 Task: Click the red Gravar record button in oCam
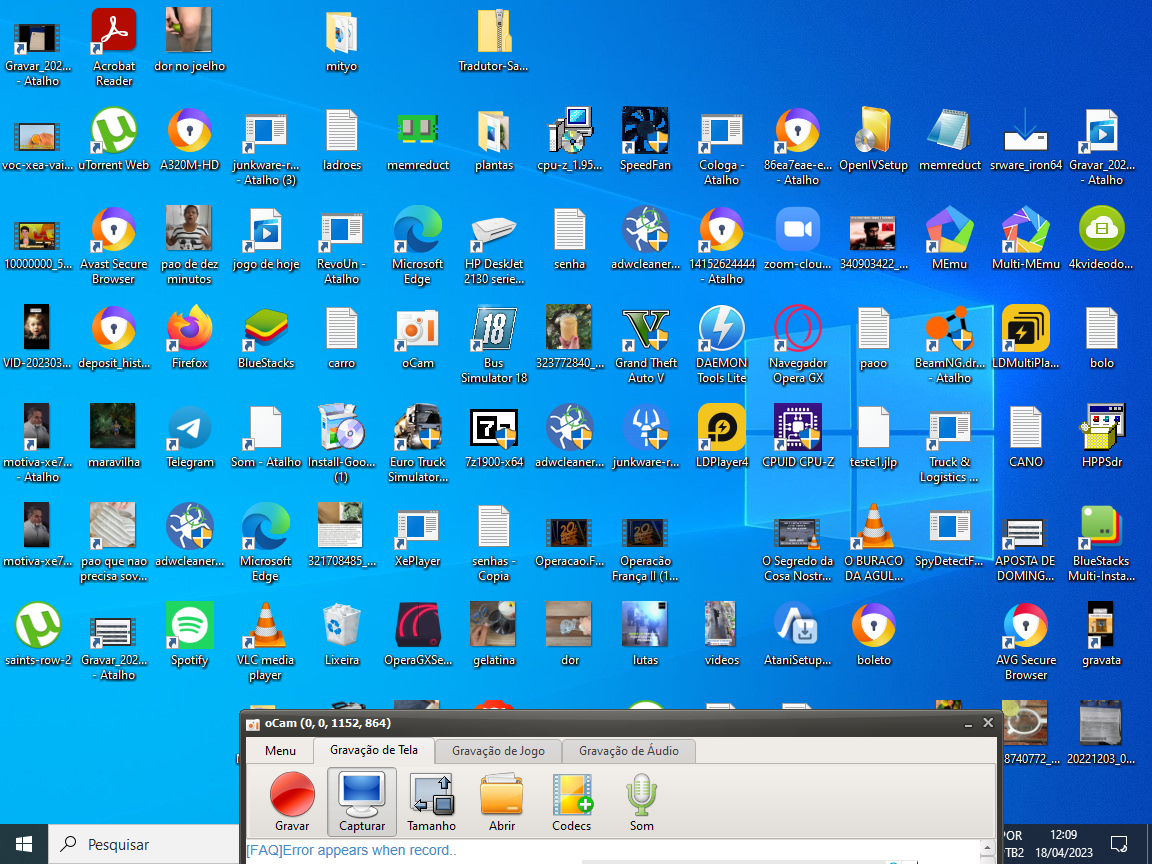[292, 802]
